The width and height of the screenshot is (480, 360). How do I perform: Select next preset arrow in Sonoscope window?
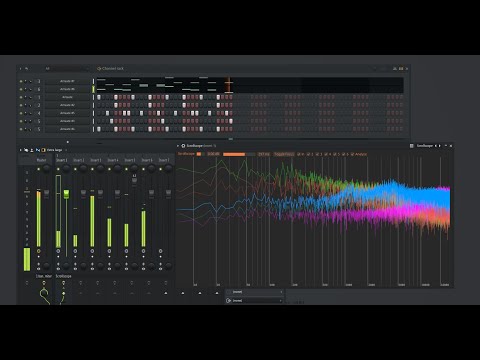tap(440, 146)
